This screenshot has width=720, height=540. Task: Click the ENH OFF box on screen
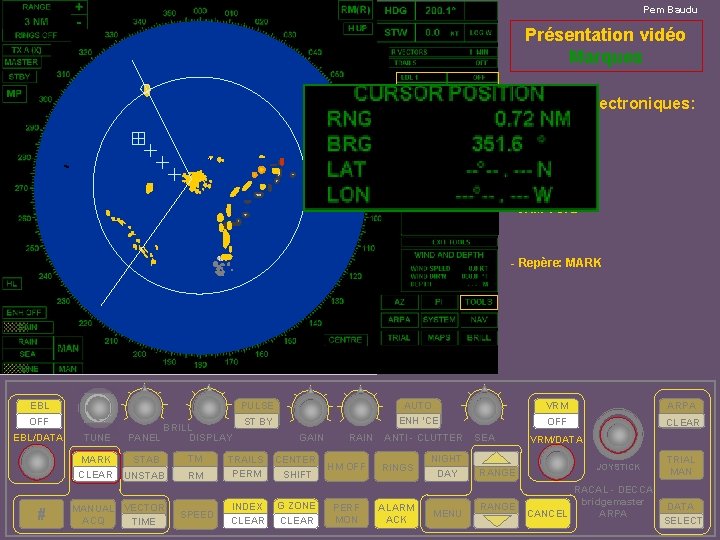24,313
